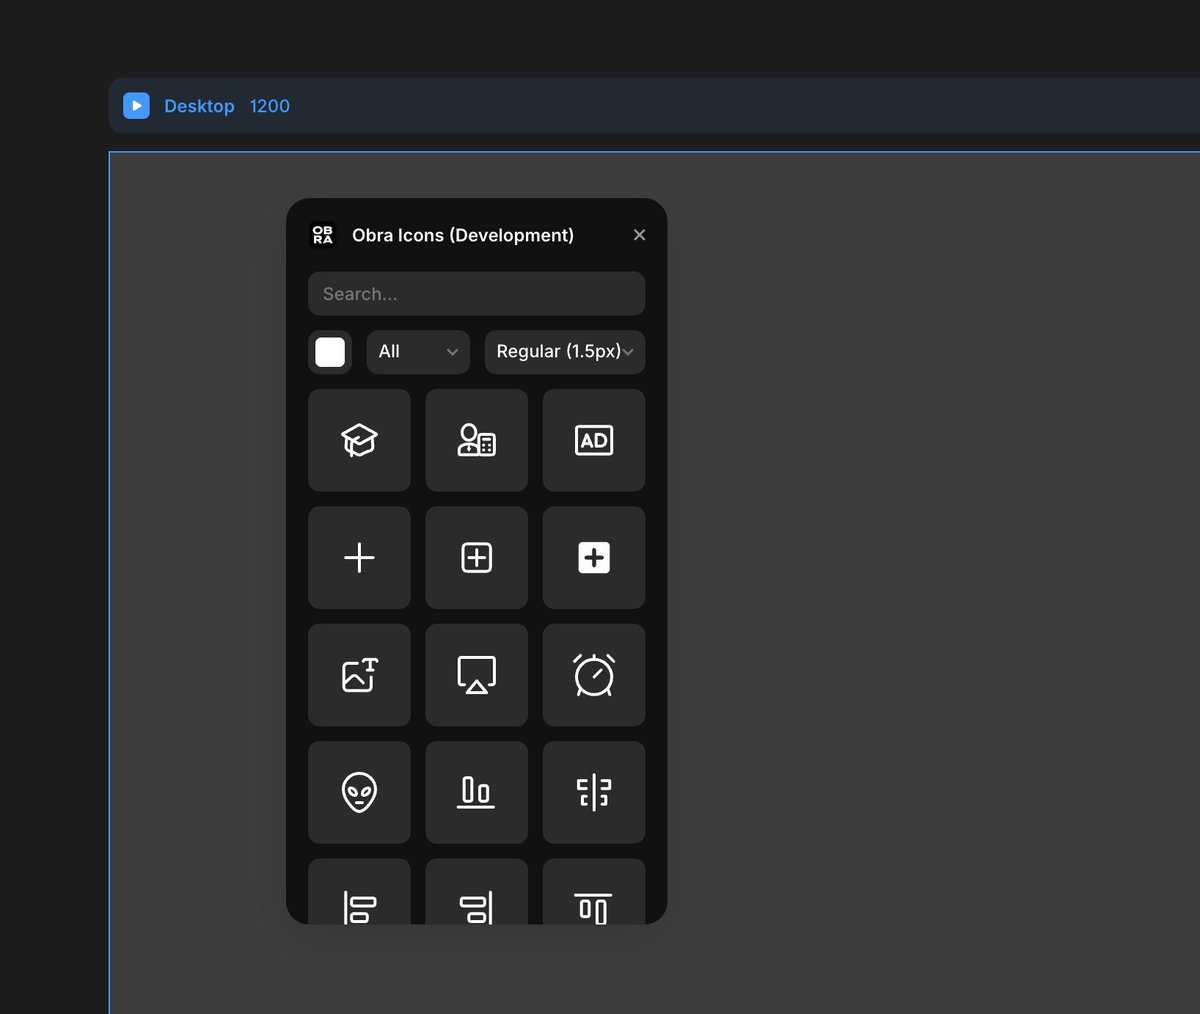Screen dimensions: 1200x1014
Task: Click the 1200 frame width value
Action: [270, 106]
